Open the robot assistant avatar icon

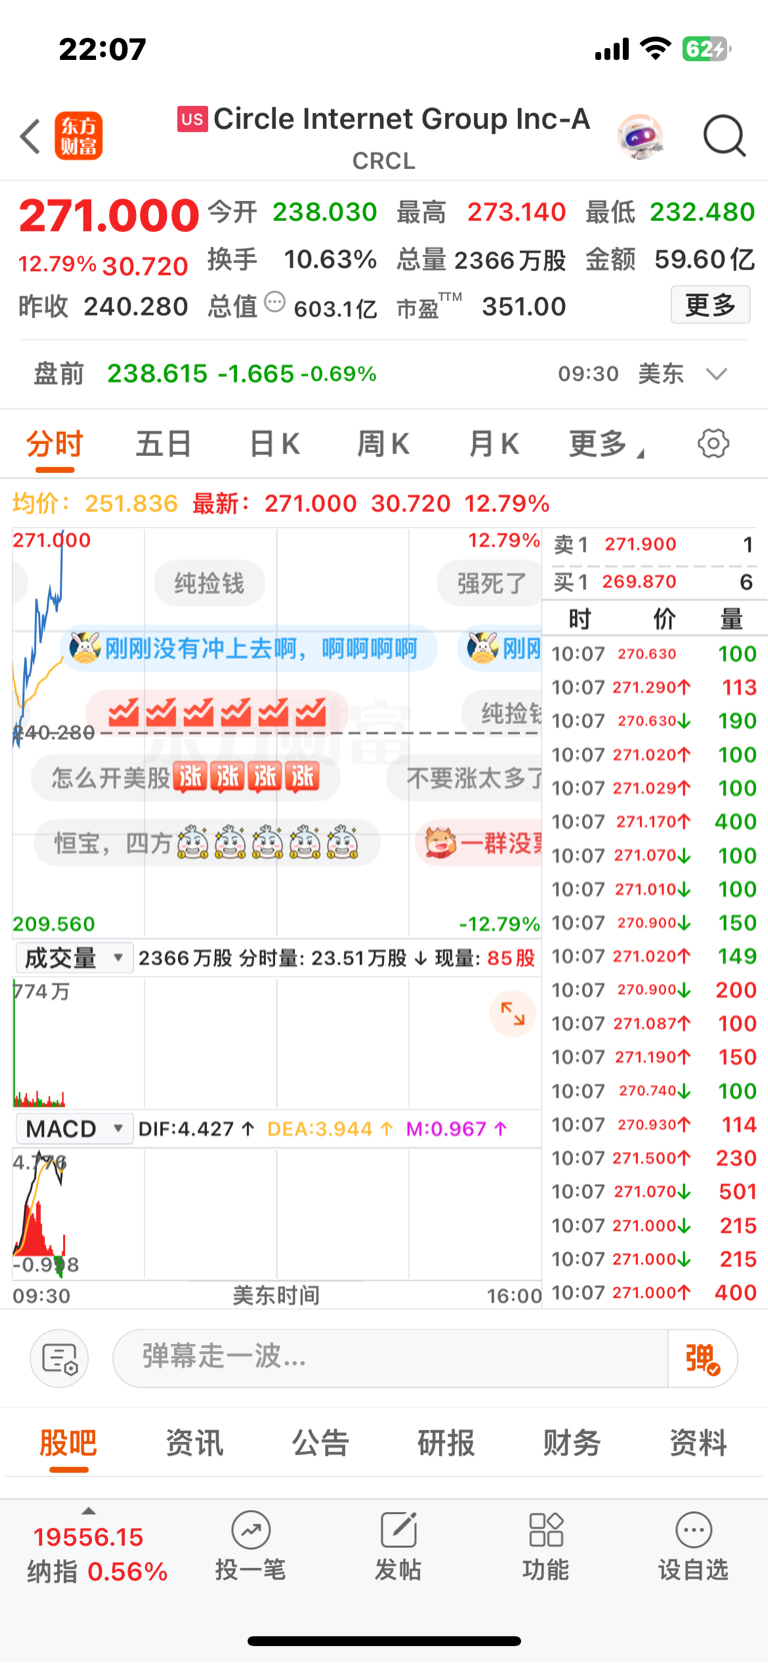[x=640, y=136]
